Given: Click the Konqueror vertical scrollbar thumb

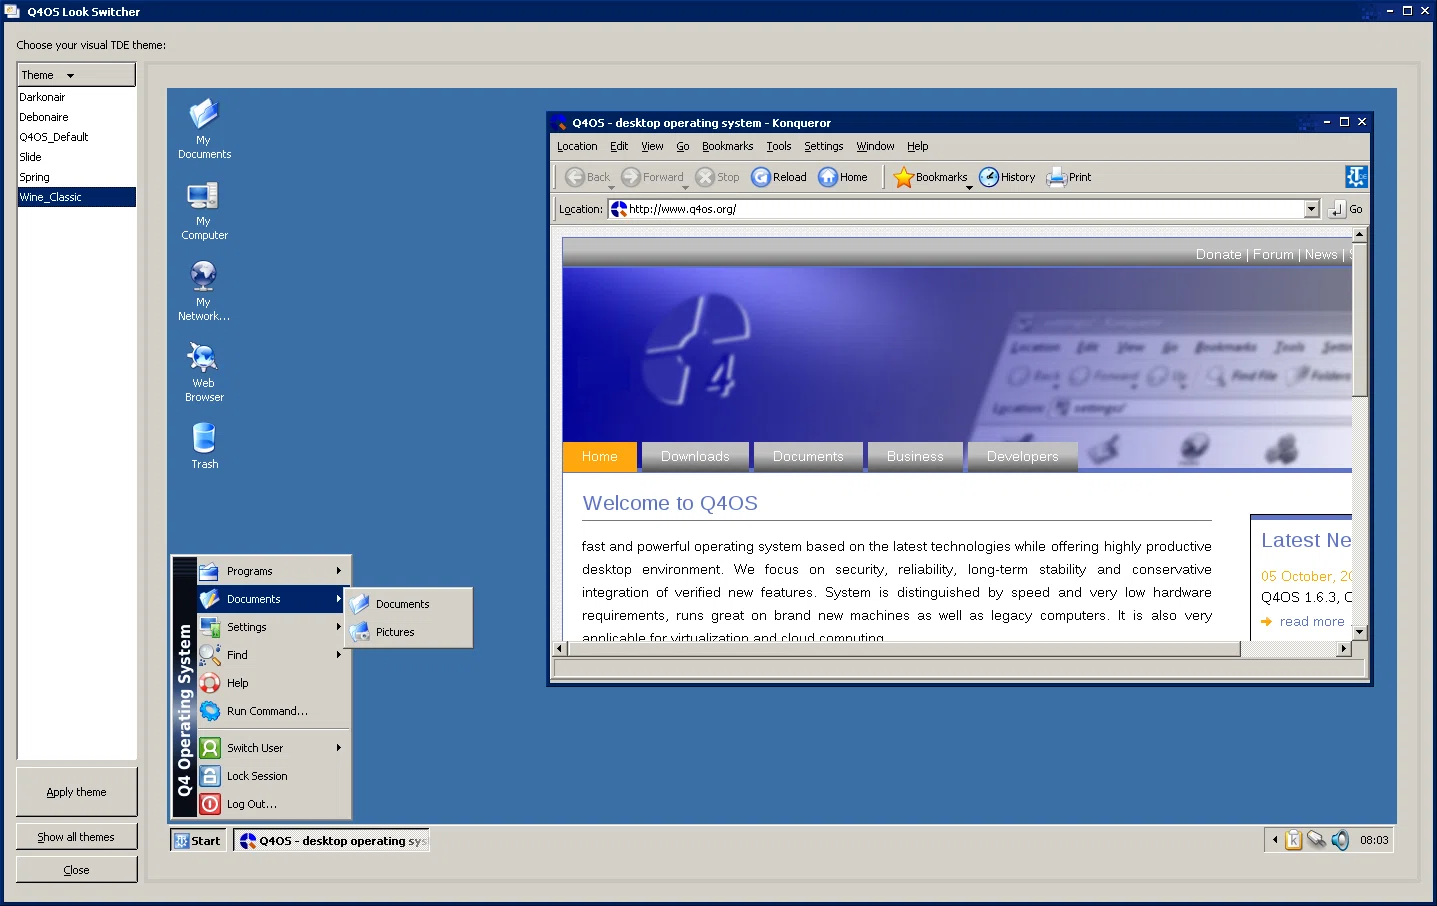Looking at the screenshot, I should tap(1359, 319).
